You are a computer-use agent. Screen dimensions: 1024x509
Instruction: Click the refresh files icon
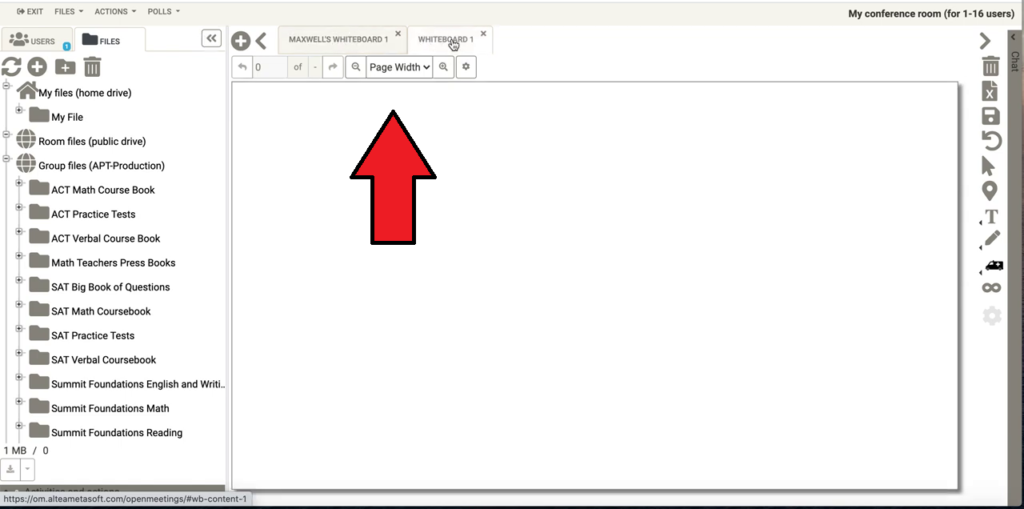pyautogui.click(x=11, y=67)
